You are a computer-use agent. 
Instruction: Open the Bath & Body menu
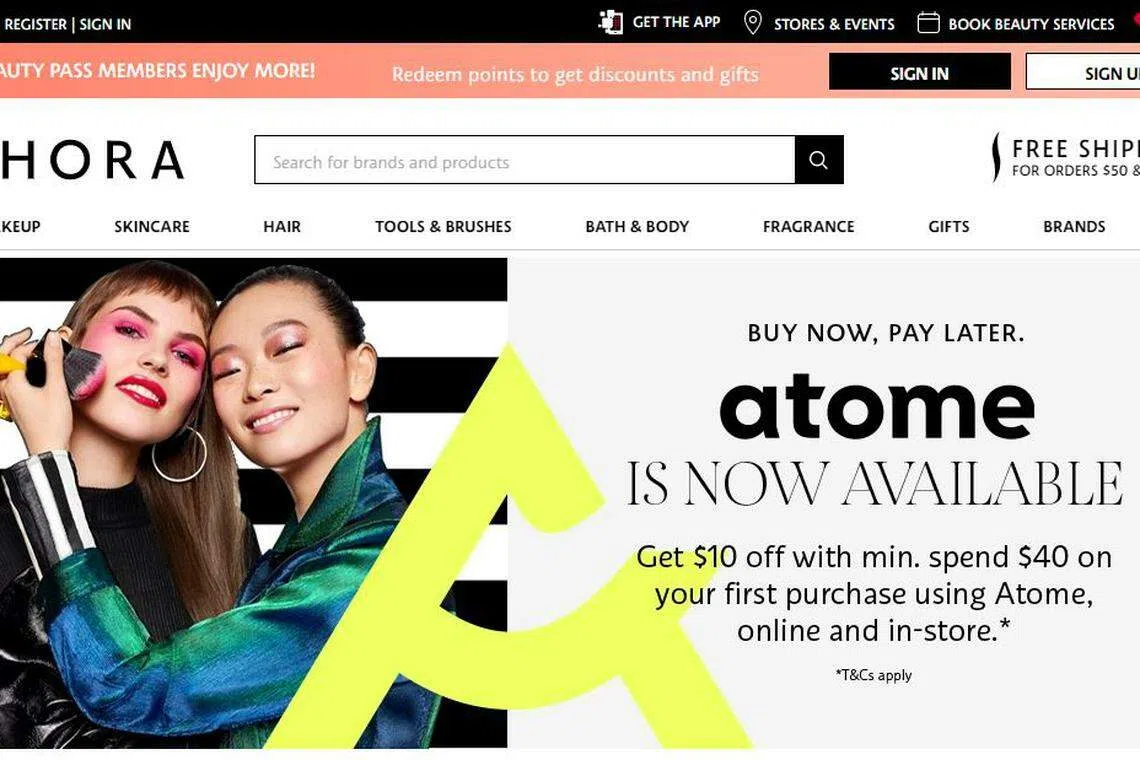tap(637, 226)
